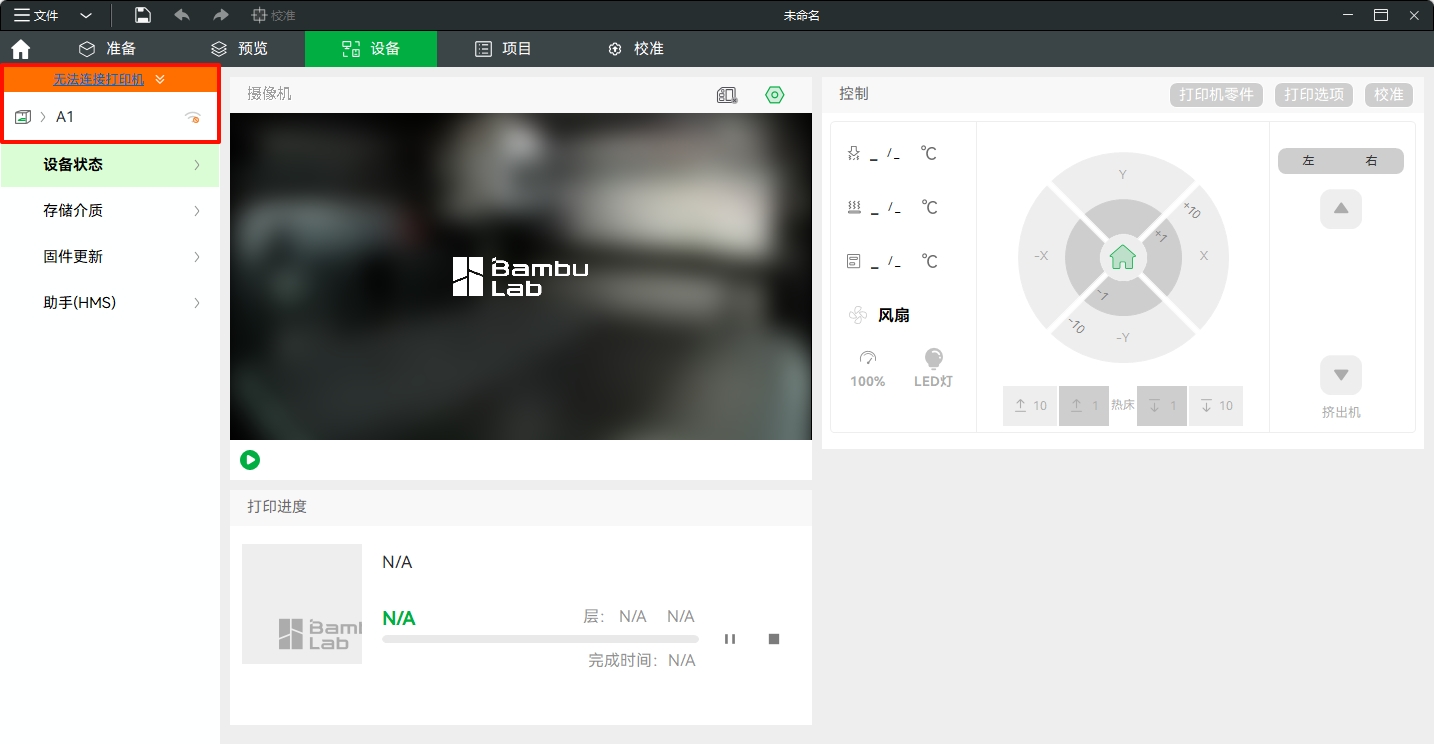Click the 校准 button in control panel
1434x744 pixels.
click(1389, 95)
